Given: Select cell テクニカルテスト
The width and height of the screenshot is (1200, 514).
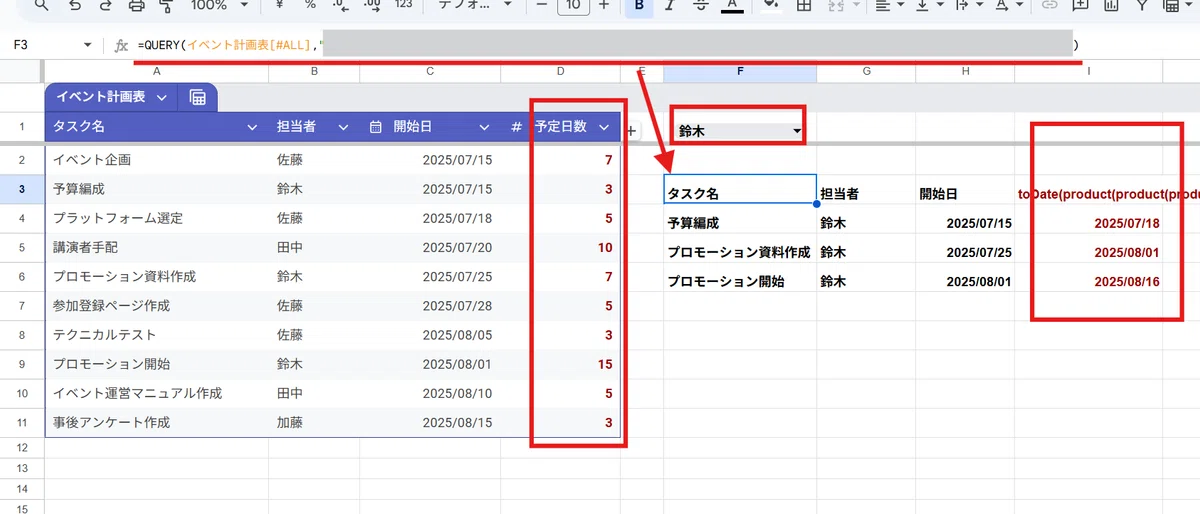Looking at the screenshot, I should [156, 335].
